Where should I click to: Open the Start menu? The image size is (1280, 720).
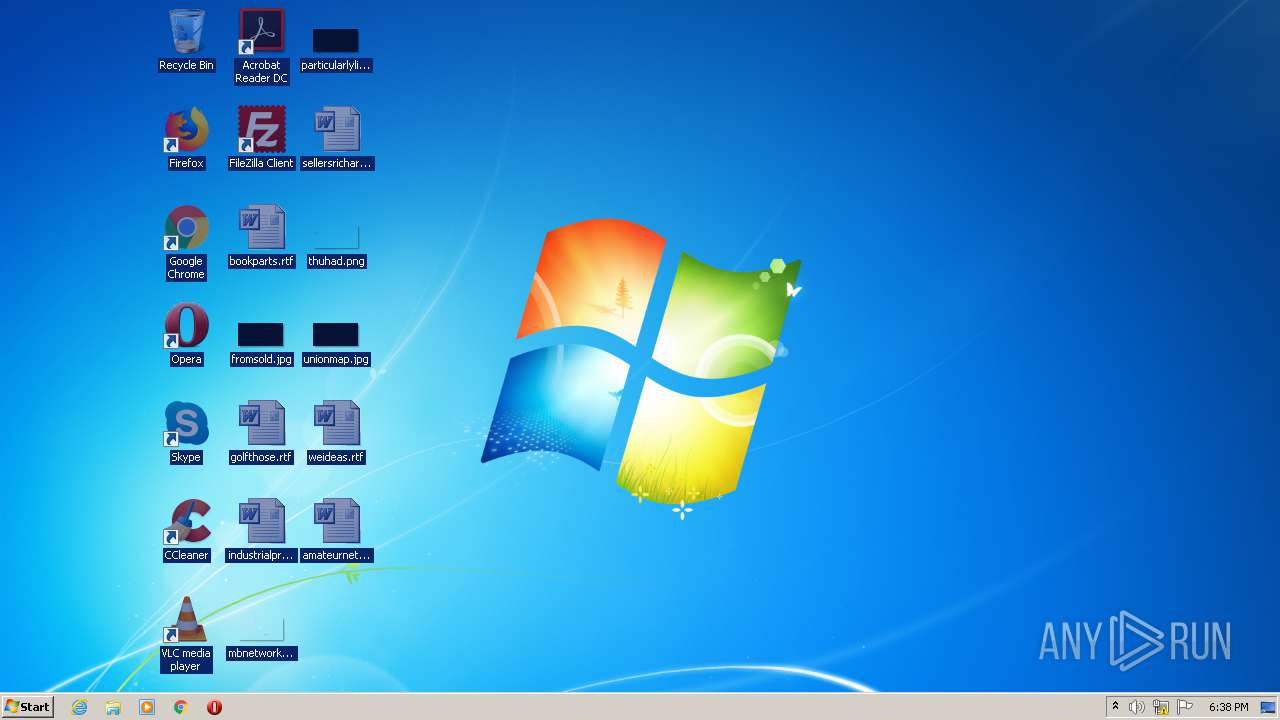pyautogui.click(x=28, y=707)
